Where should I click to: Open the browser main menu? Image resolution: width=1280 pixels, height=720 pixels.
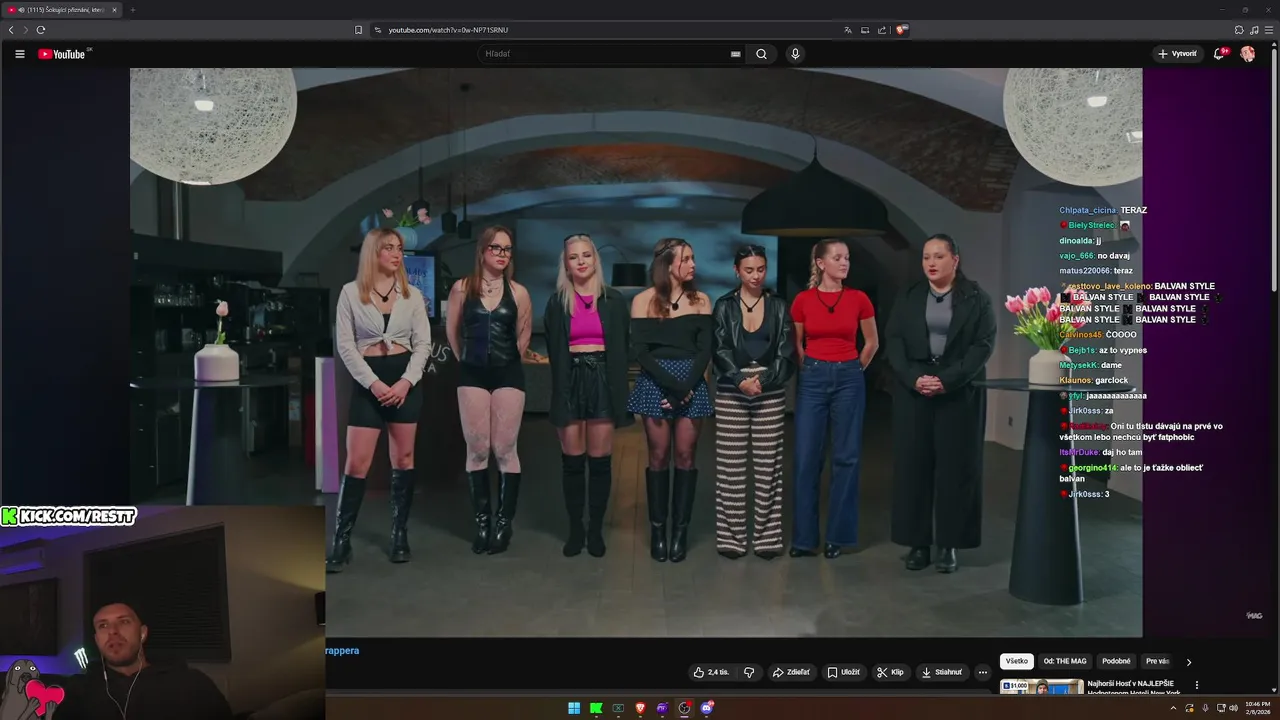pyautogui.click(x=1268, y=30)
